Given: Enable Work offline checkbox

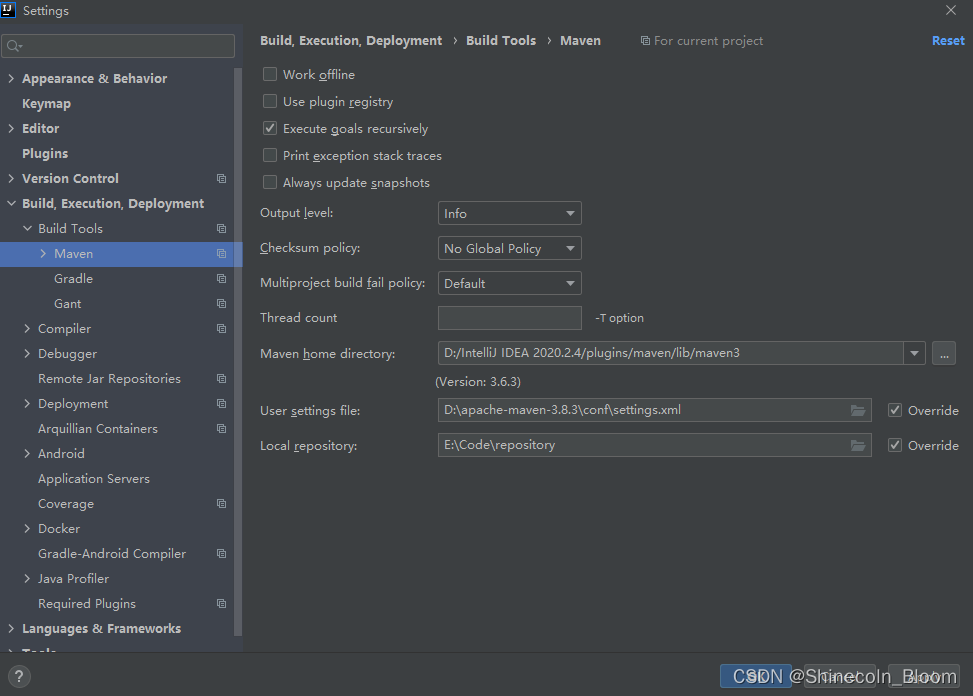Looking at the screenshot, I should click(270, 74).
